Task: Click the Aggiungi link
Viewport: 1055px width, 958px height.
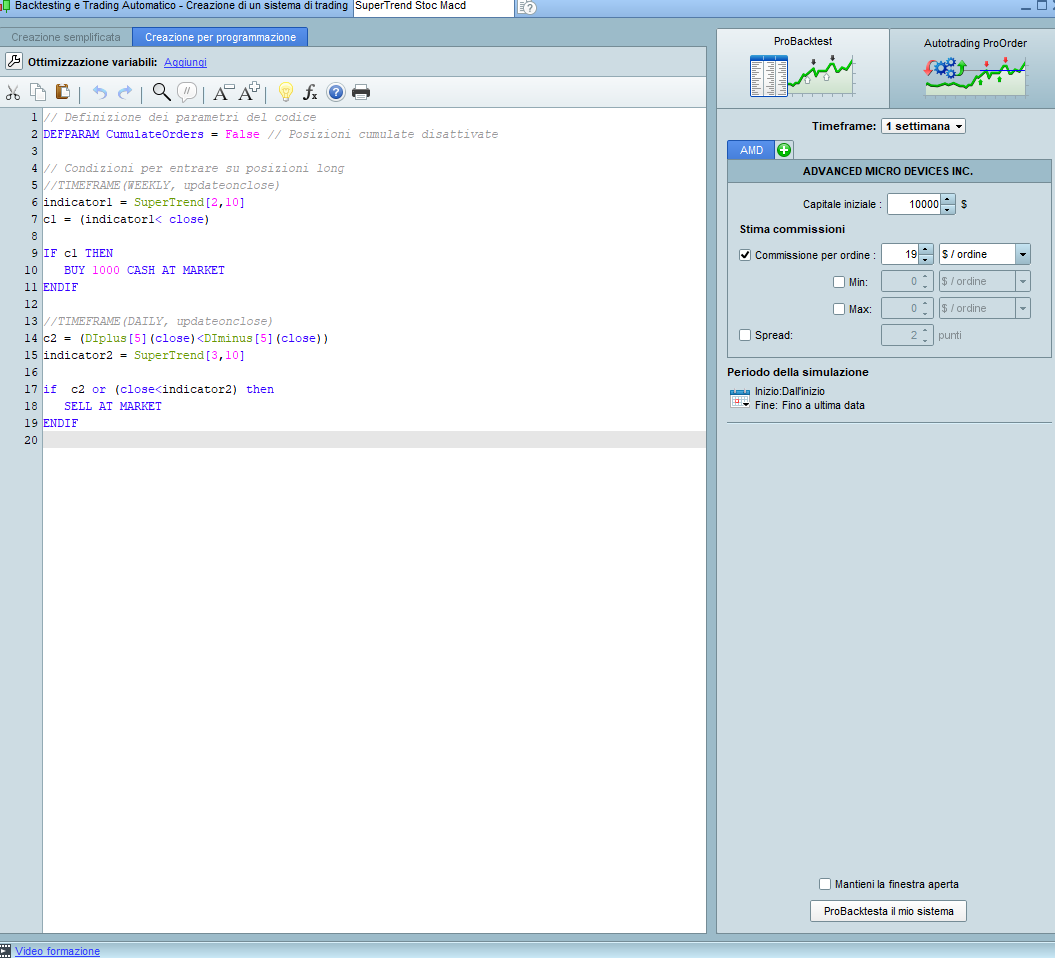Action: (185, 62)
